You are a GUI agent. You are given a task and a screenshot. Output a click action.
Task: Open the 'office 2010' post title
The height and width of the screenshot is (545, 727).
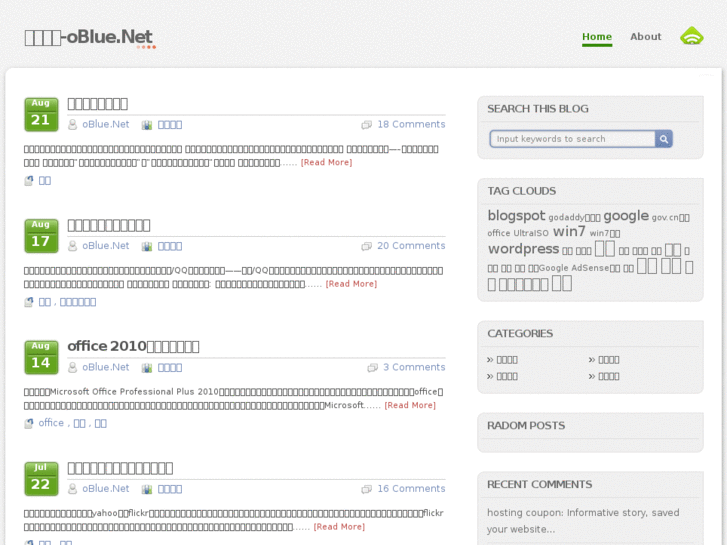[134, 346]
